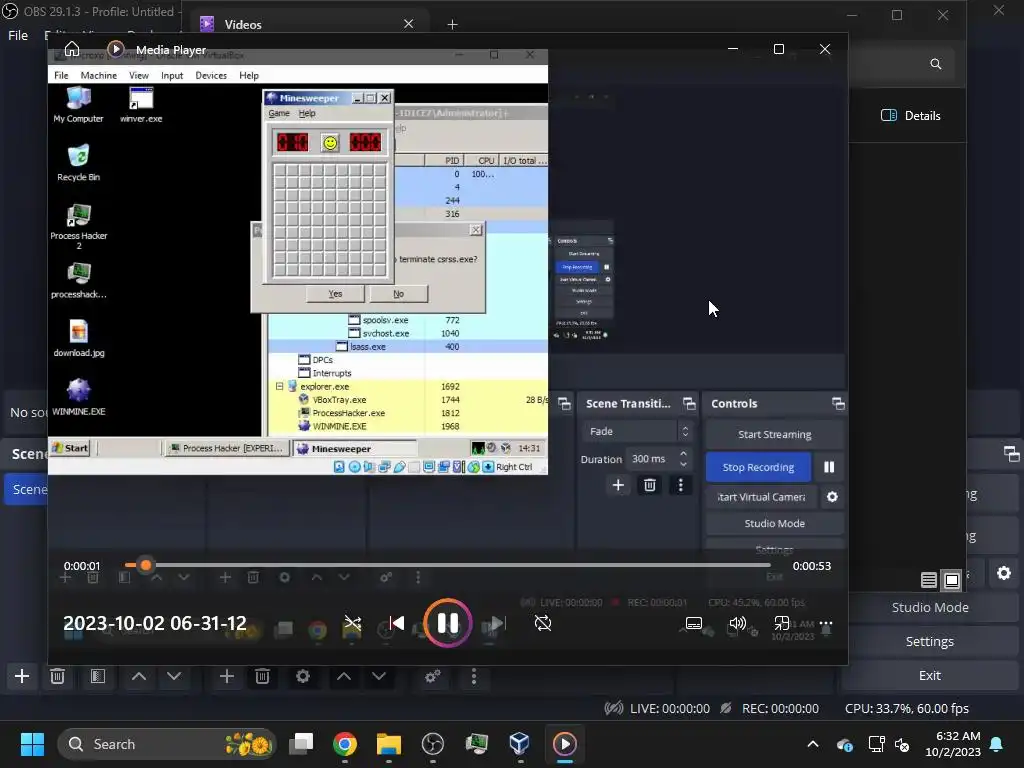Skip to next track in Media Player
Image resolution: width=1024 pixels, height=768 pixels.
[498, 623]
